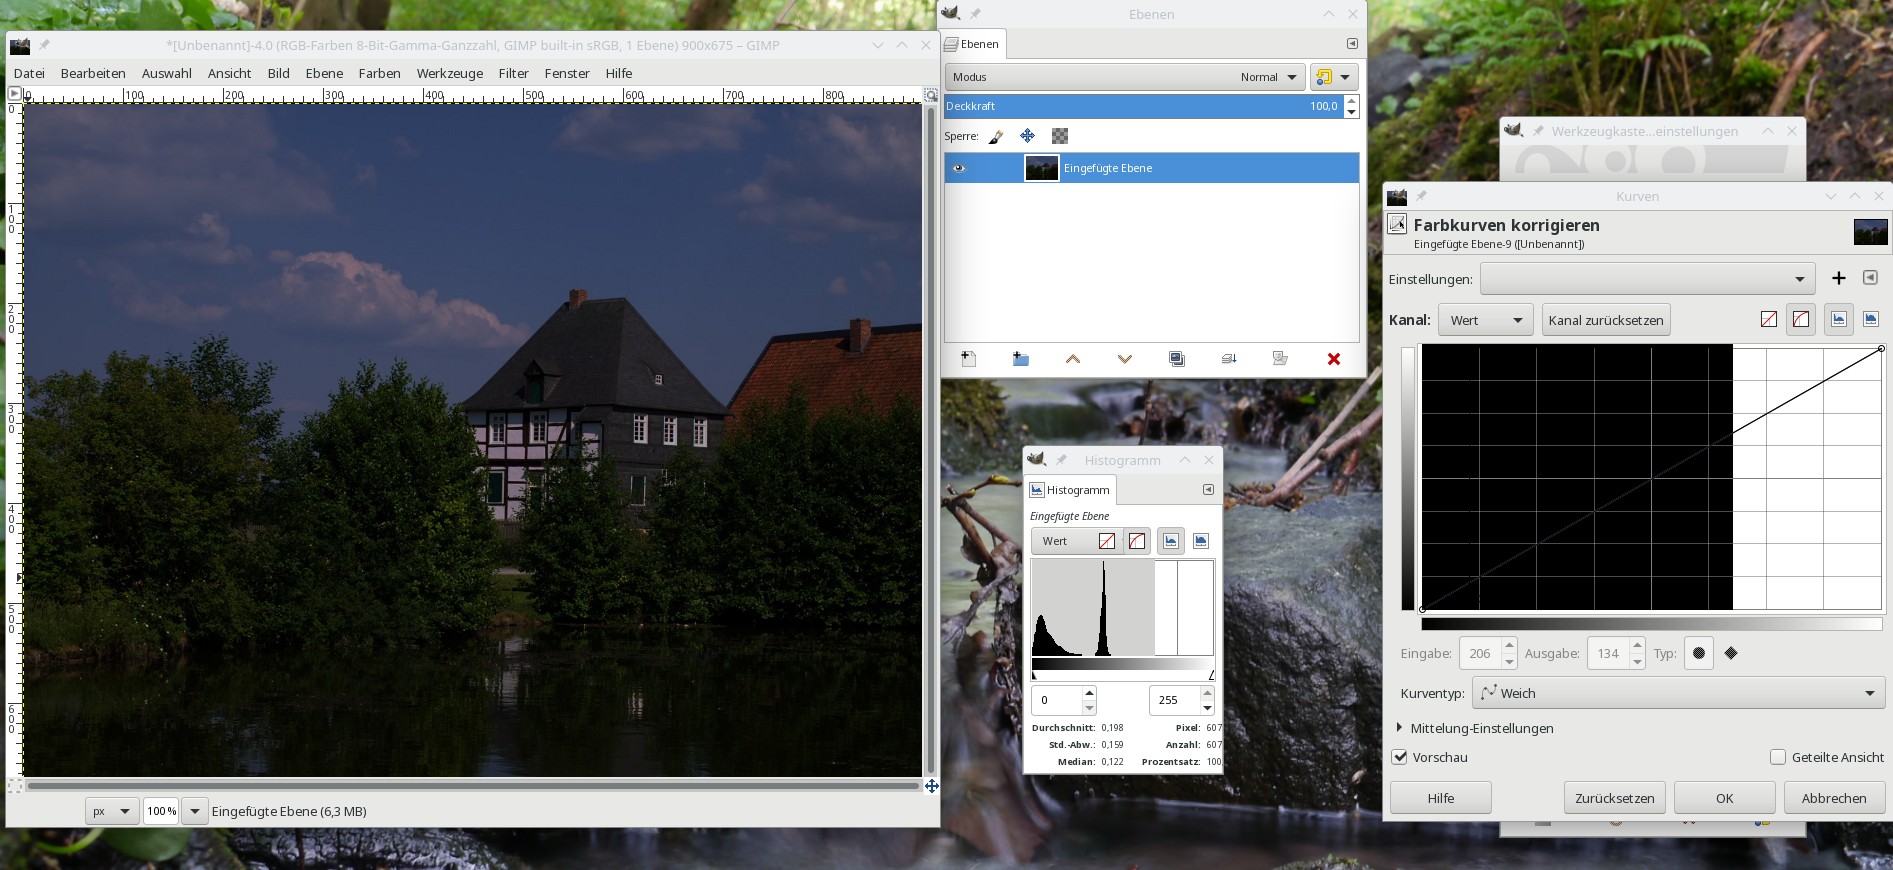This screenshot has height=870, width=1893.
Task: Click the lock alpha channel checkerboard icon
Action: [1060, 136]
